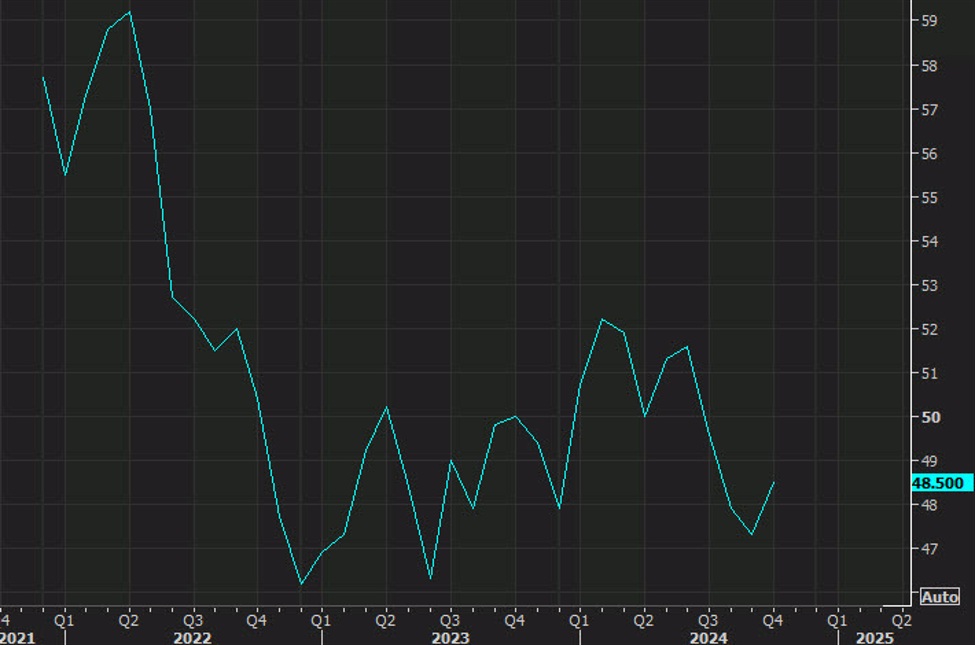Click the Q2 marker under 2023
The width and height of the screenshot is (975, 645).
click(x=385, y=620)
